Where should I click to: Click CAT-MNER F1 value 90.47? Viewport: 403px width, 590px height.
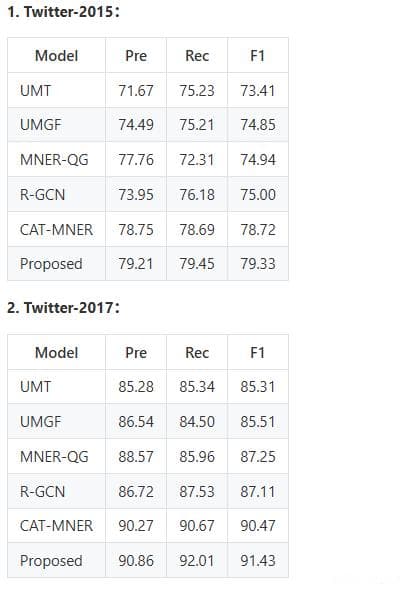pos(258,526)
